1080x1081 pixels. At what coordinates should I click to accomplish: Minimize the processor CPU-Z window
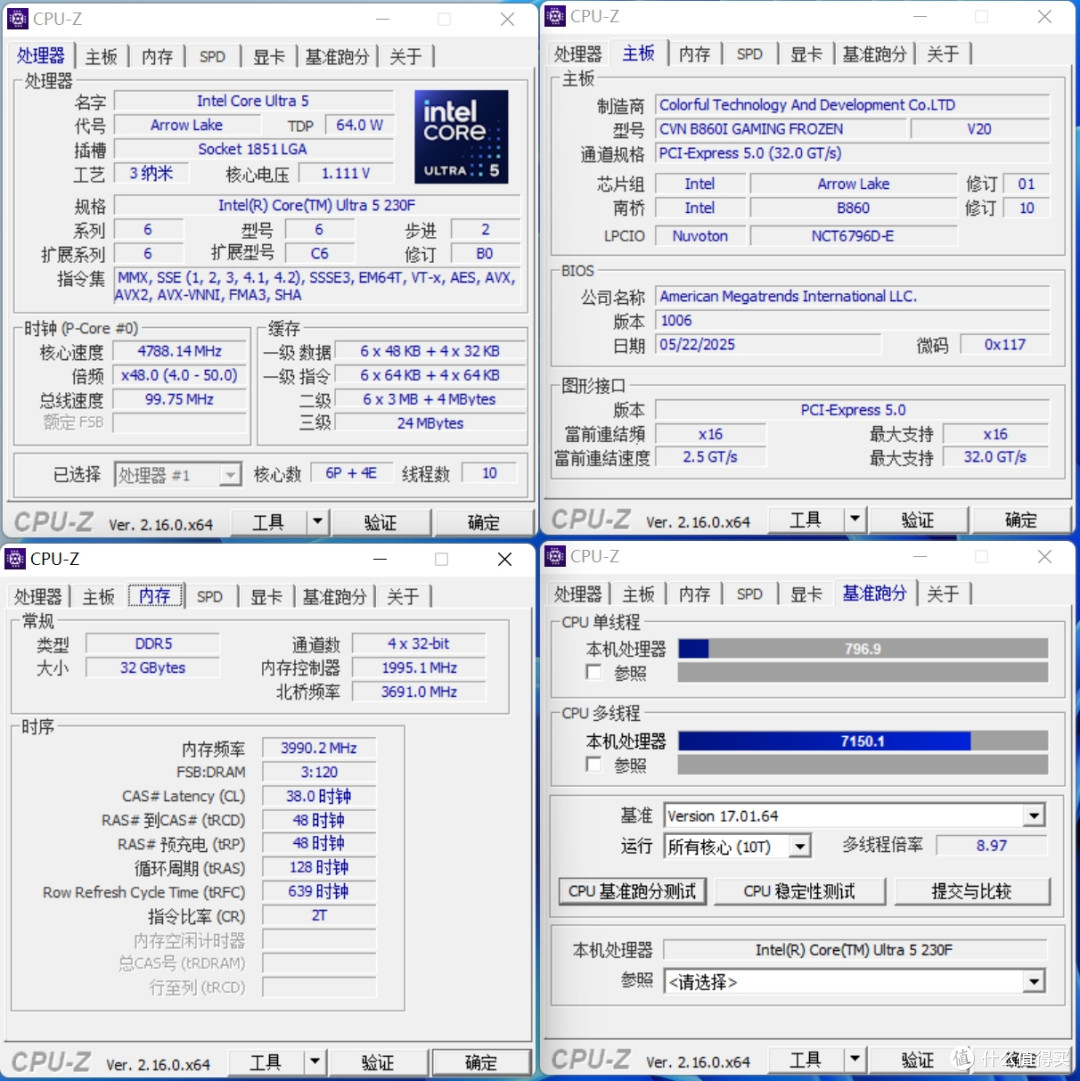pyautogui.click(x=383, y=19)
